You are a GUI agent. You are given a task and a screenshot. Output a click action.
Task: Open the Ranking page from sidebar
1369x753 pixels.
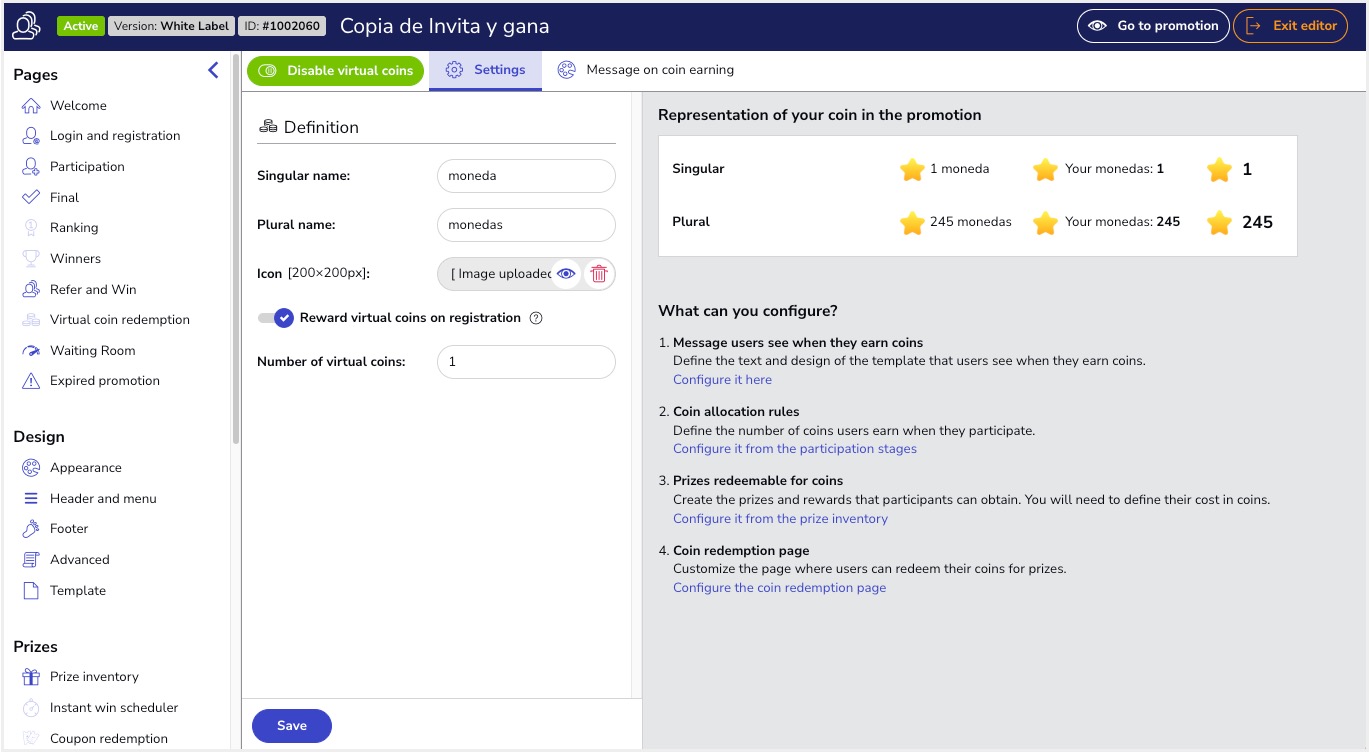74,228
